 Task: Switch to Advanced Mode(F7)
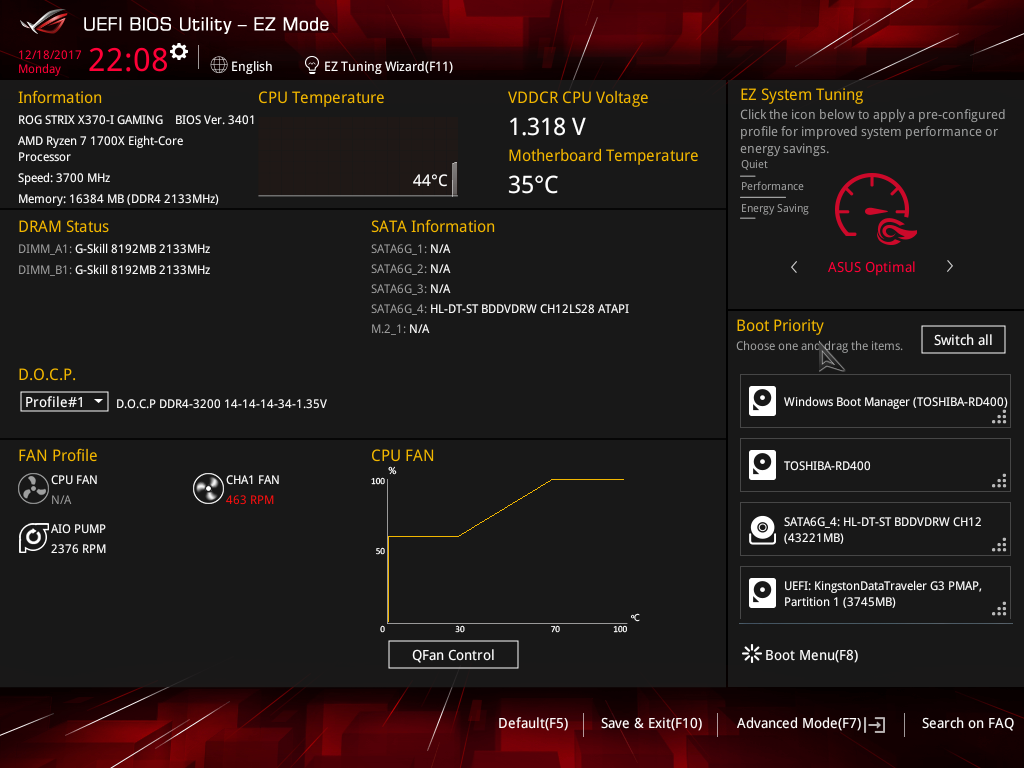point(799,724)
